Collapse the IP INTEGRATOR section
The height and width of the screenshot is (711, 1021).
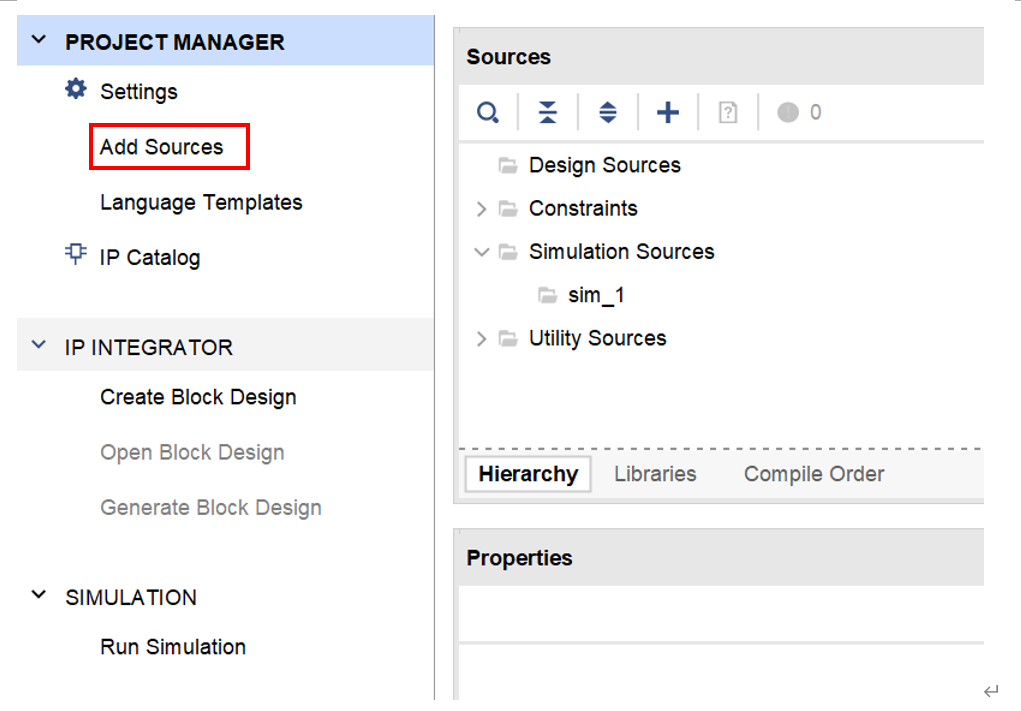[39, 346]
